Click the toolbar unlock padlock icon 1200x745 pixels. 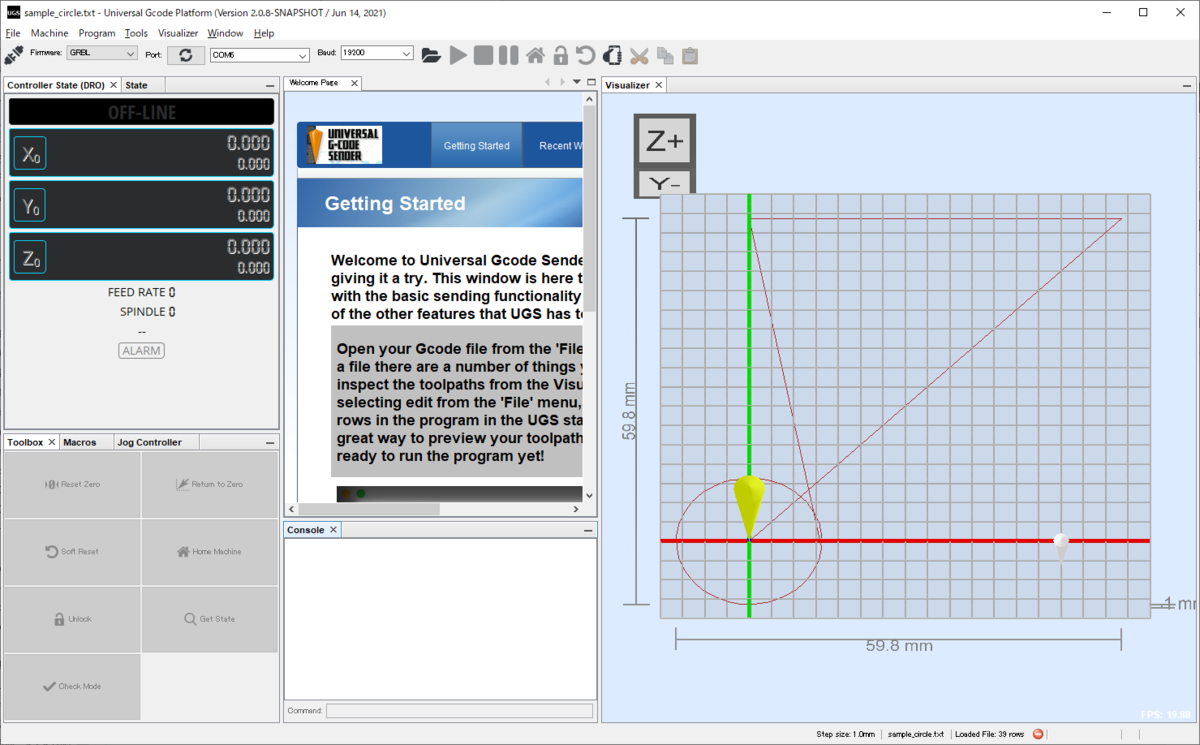pos(560,55)
